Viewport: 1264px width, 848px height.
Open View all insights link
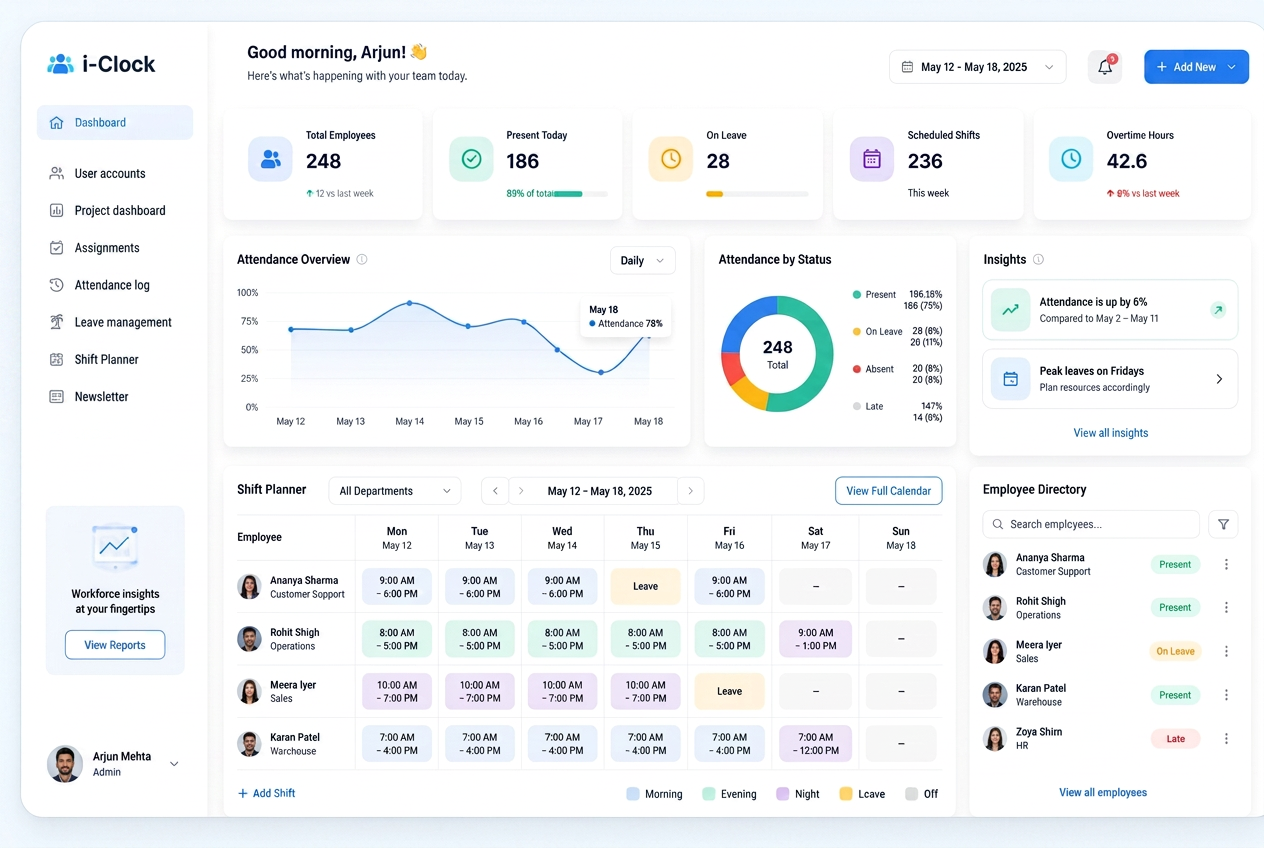coord(1110,433)
